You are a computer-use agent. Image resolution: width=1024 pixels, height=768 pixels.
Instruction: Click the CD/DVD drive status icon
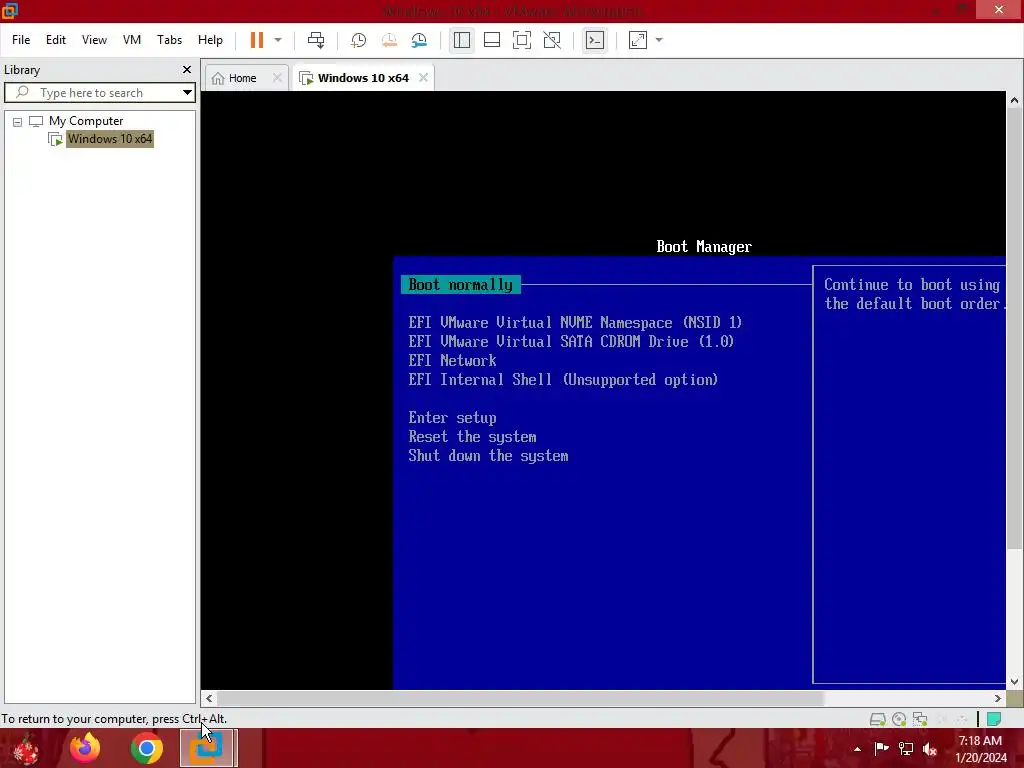[x=899, y=719]
